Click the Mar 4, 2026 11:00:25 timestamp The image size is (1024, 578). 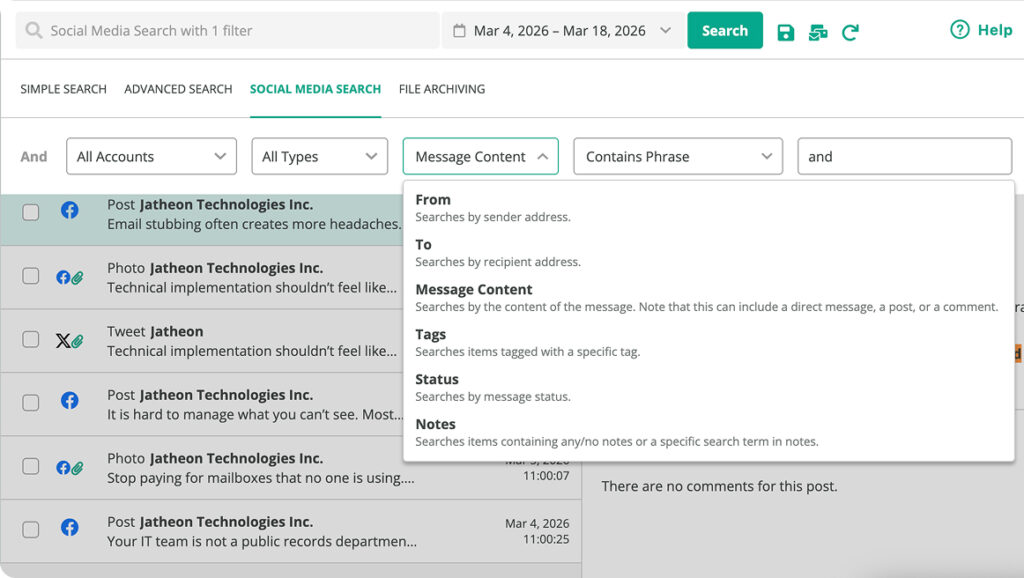click(x=537, y=531)
